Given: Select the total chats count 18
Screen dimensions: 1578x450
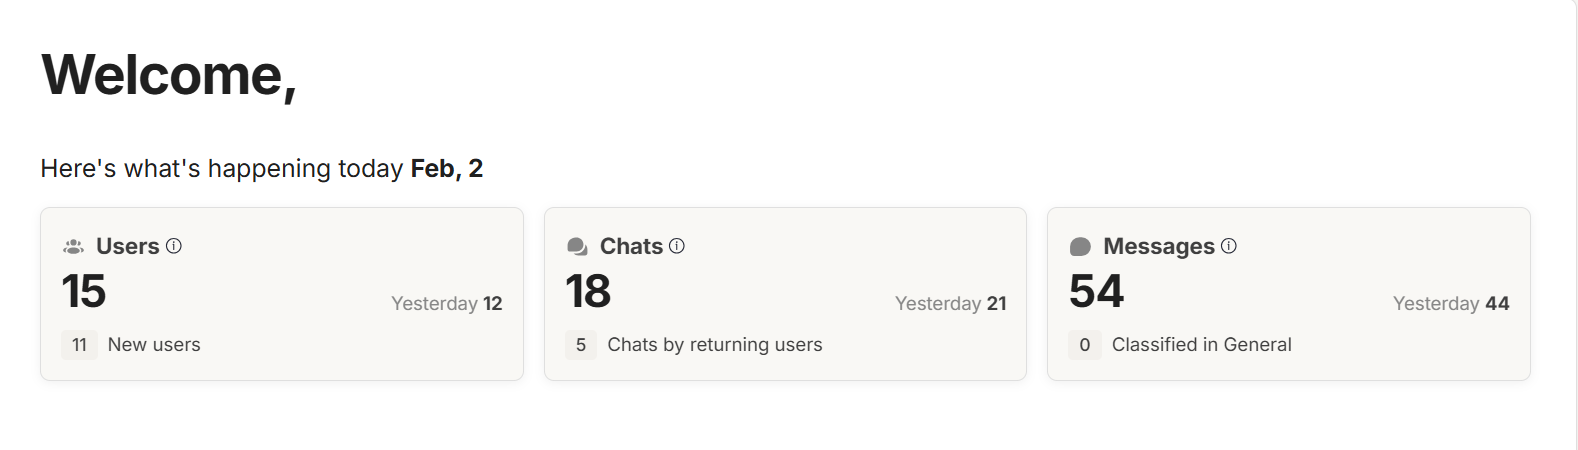Looking at the screenshot, I should [588, 292].
